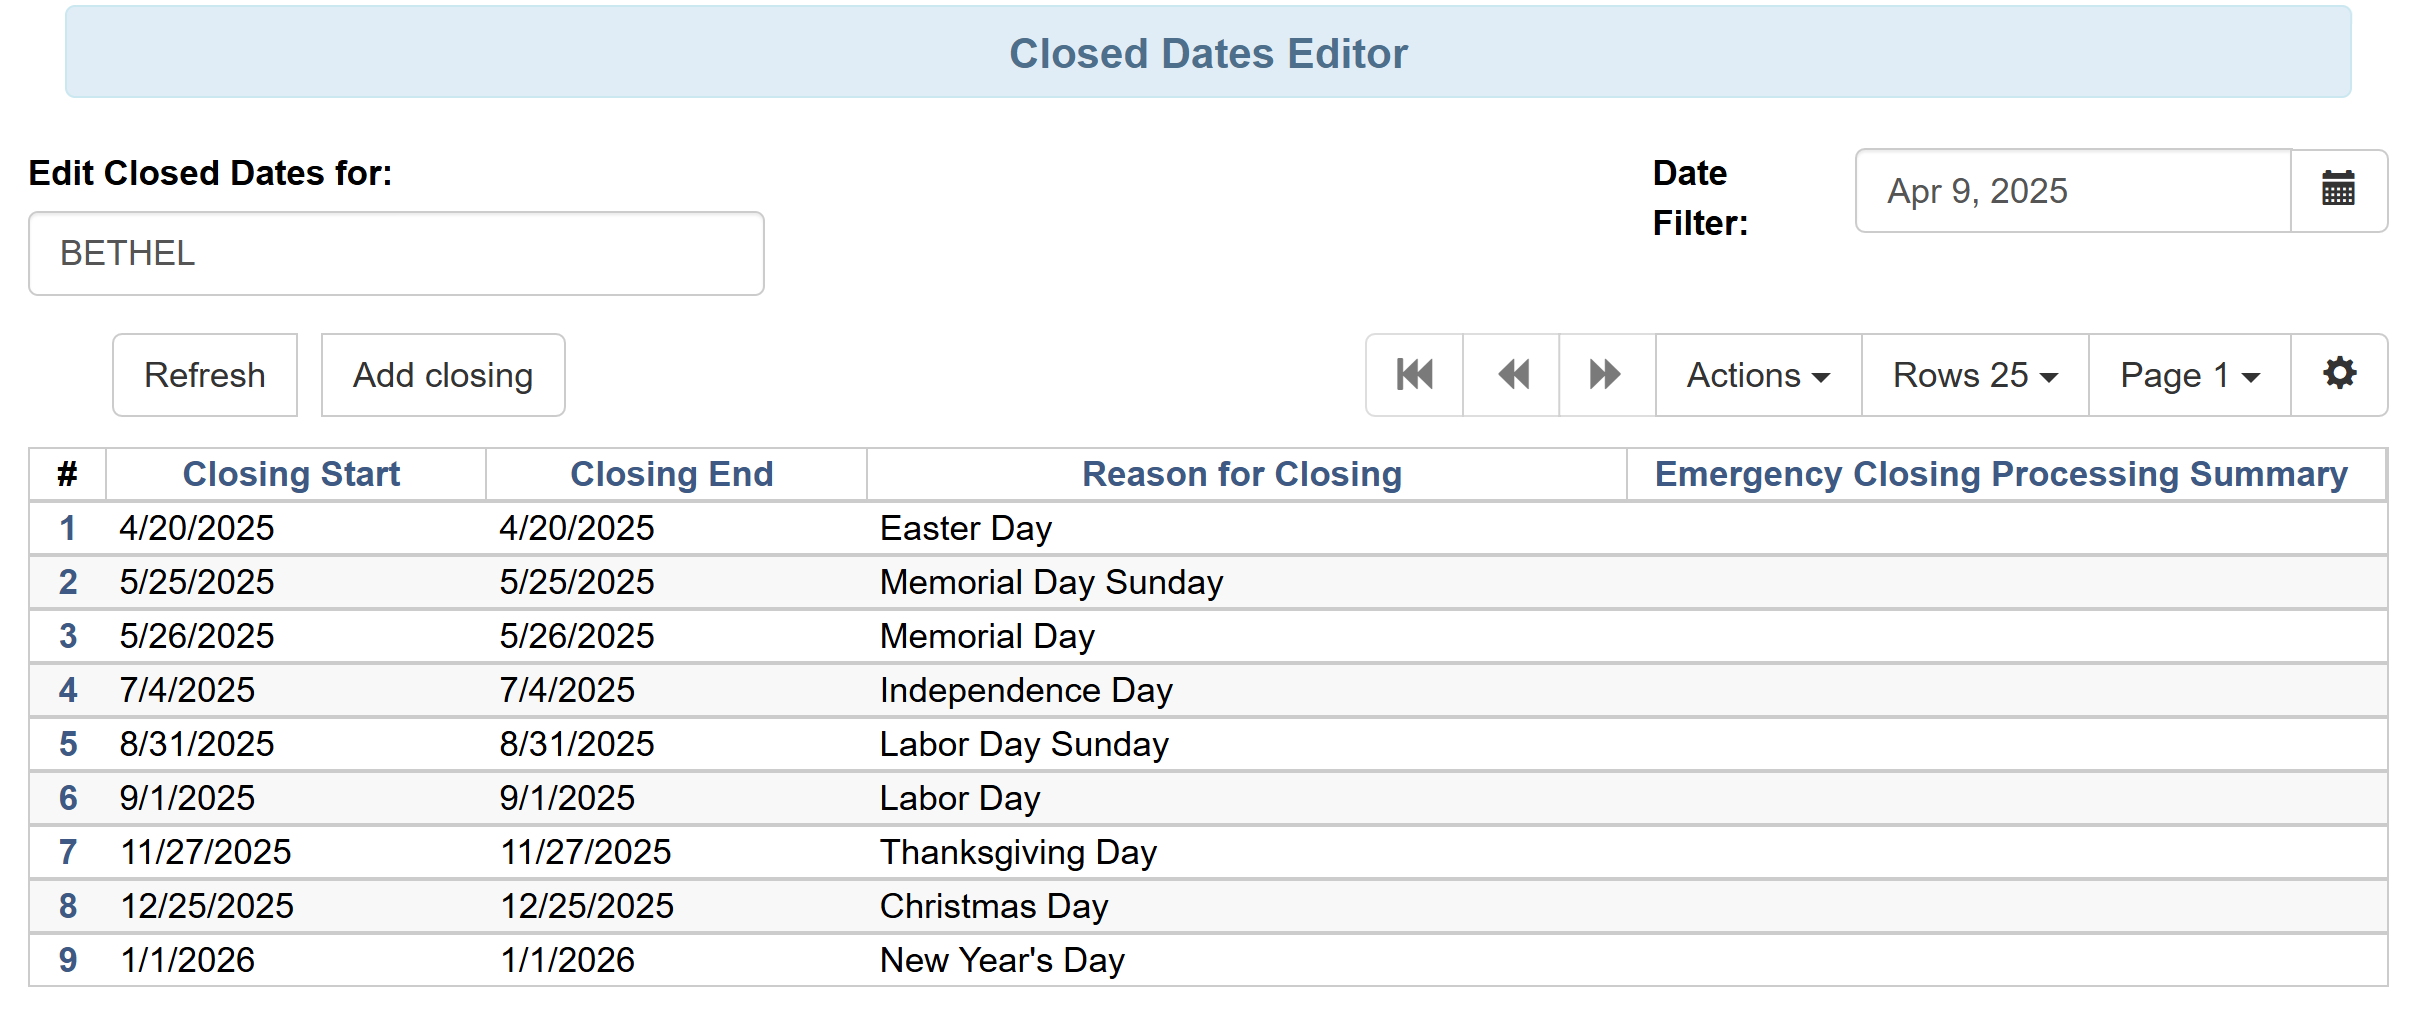Open the Page 1 selector

click(2188, 374)
